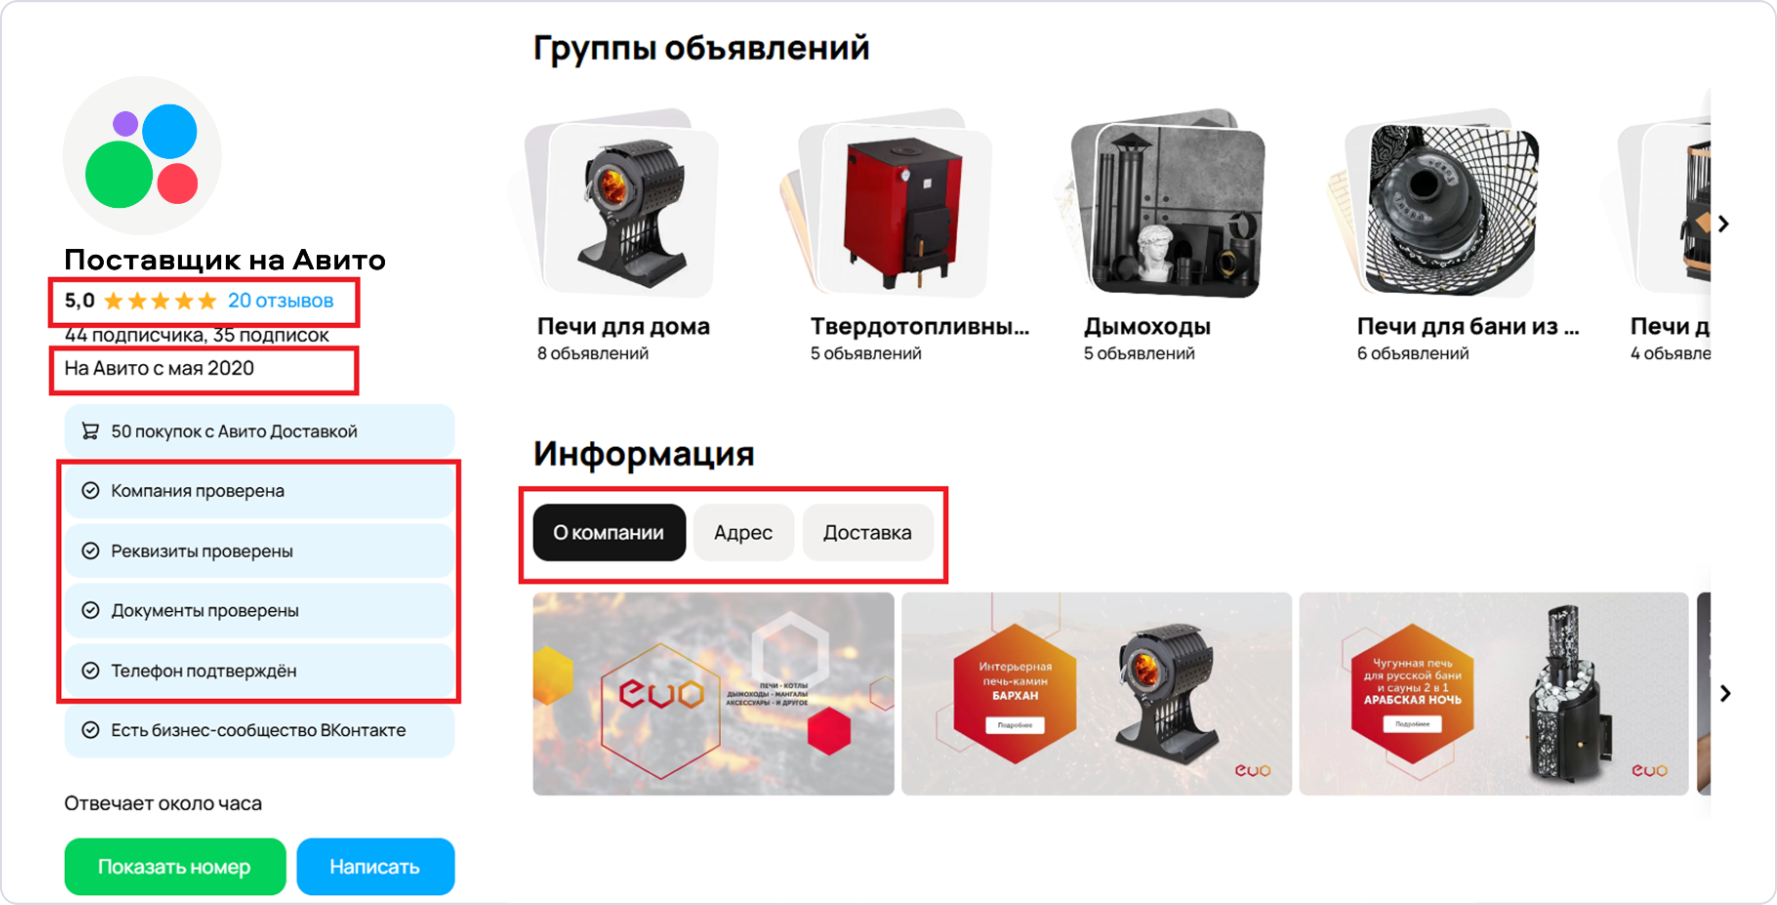Image resolution: width=1777 pixels, height=905 pixels.
Task: Click the shopping cart icon for Avito Доставка purchases
Action: point(90,431)
